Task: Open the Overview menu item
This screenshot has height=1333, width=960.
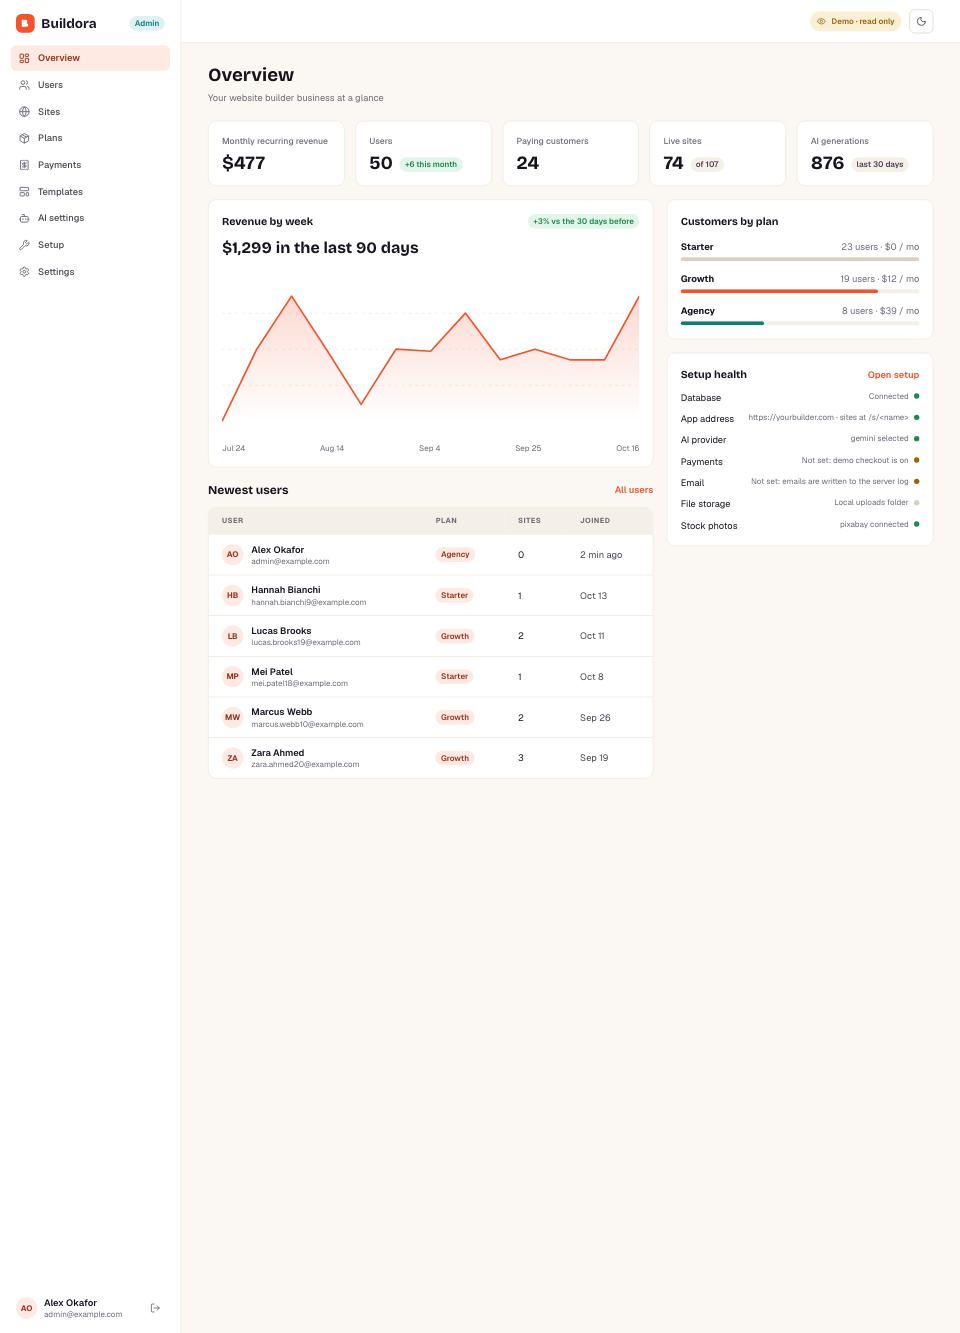Action: click(90, 58)
